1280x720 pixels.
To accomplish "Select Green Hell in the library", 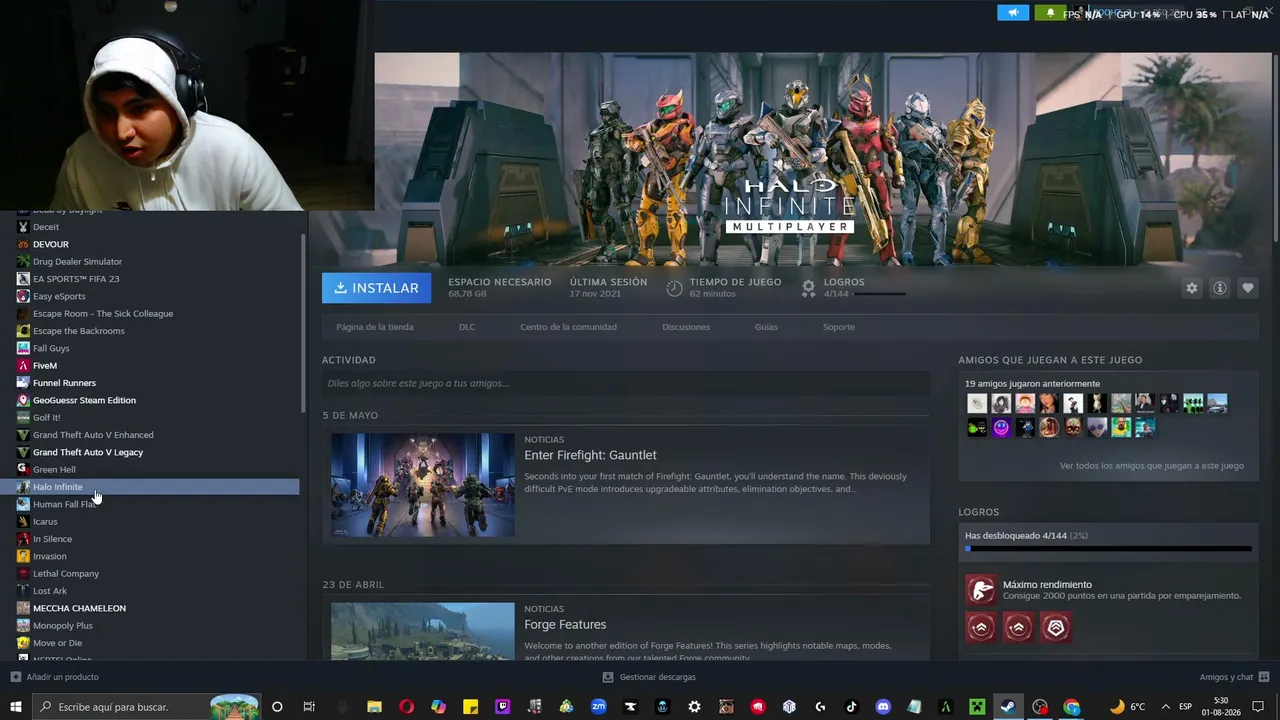I will (54, 470).
